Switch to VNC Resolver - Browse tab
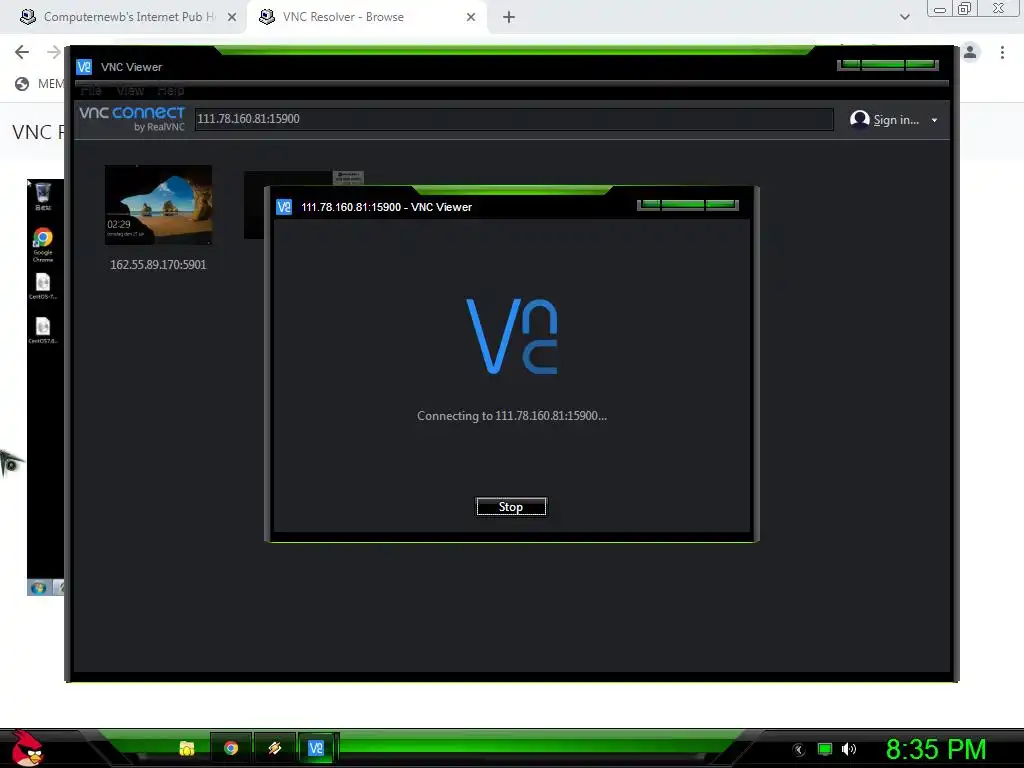This screenshot has height=768, width=1024. [343, 17]
